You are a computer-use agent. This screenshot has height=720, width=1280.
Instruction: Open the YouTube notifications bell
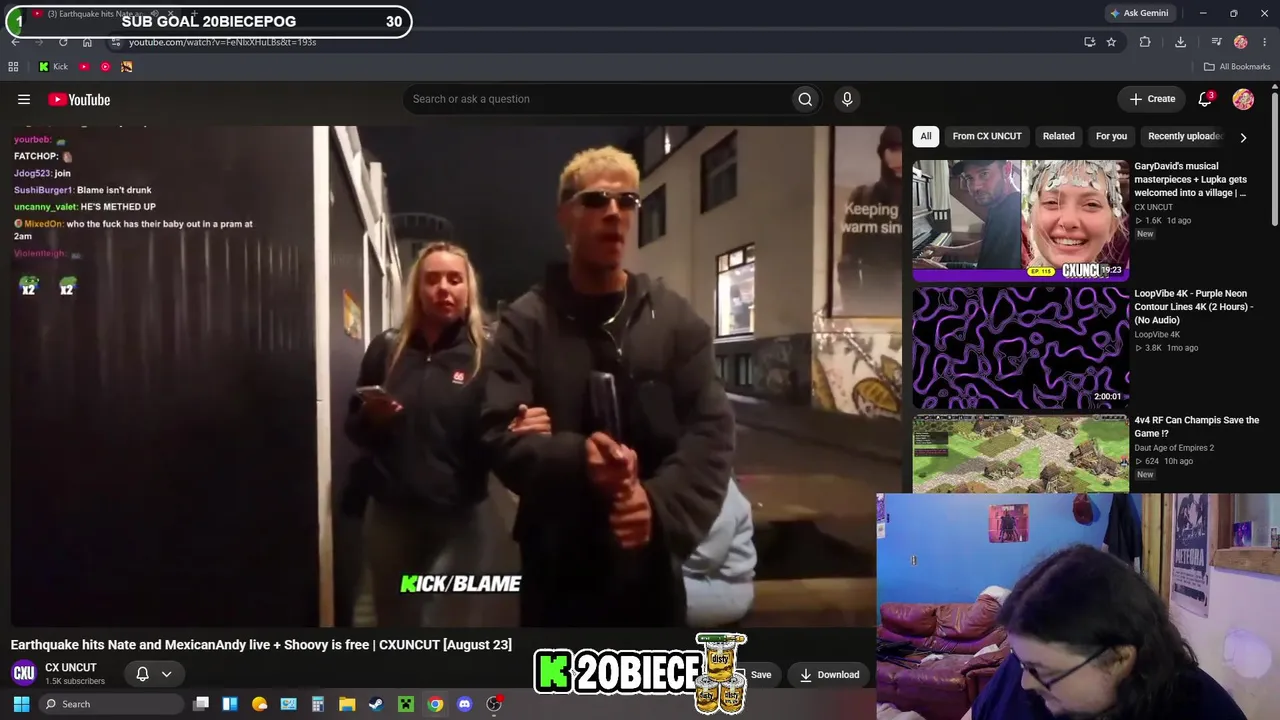coord(1205,99)
